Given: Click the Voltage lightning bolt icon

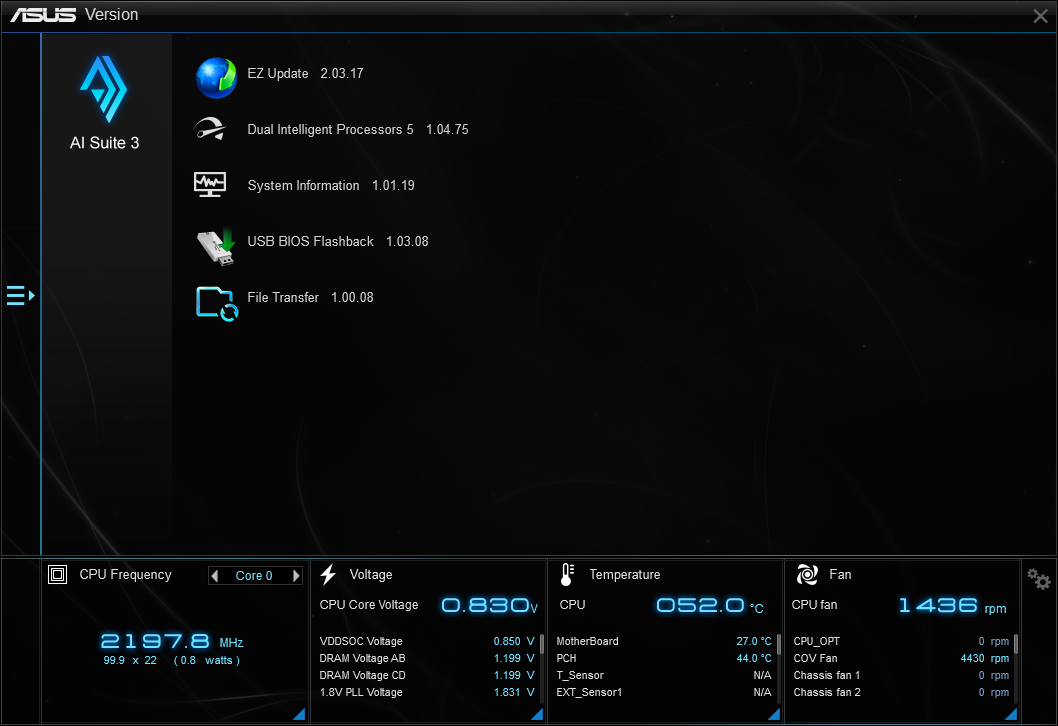Looking at the screenshot, I should pos(329,574).
